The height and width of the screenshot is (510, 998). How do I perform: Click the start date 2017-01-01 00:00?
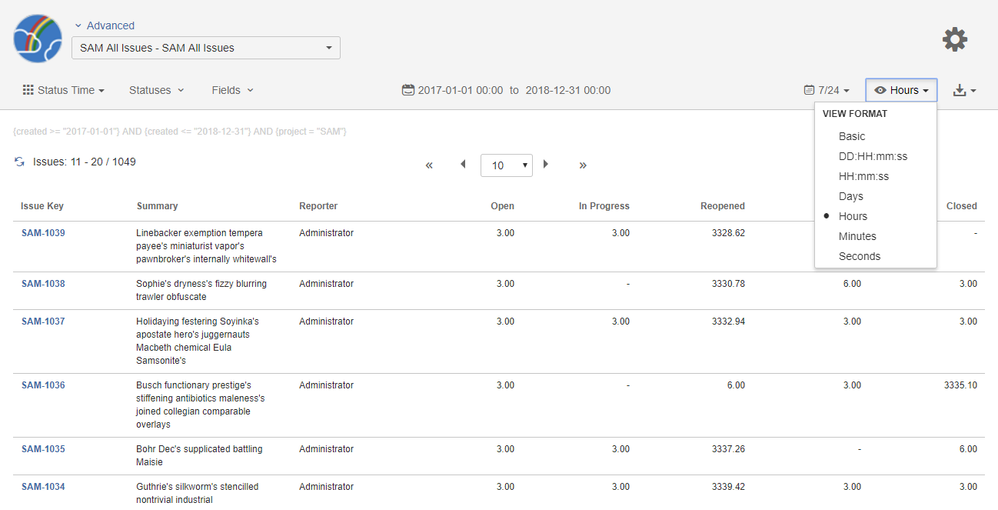tap(460, 90)
